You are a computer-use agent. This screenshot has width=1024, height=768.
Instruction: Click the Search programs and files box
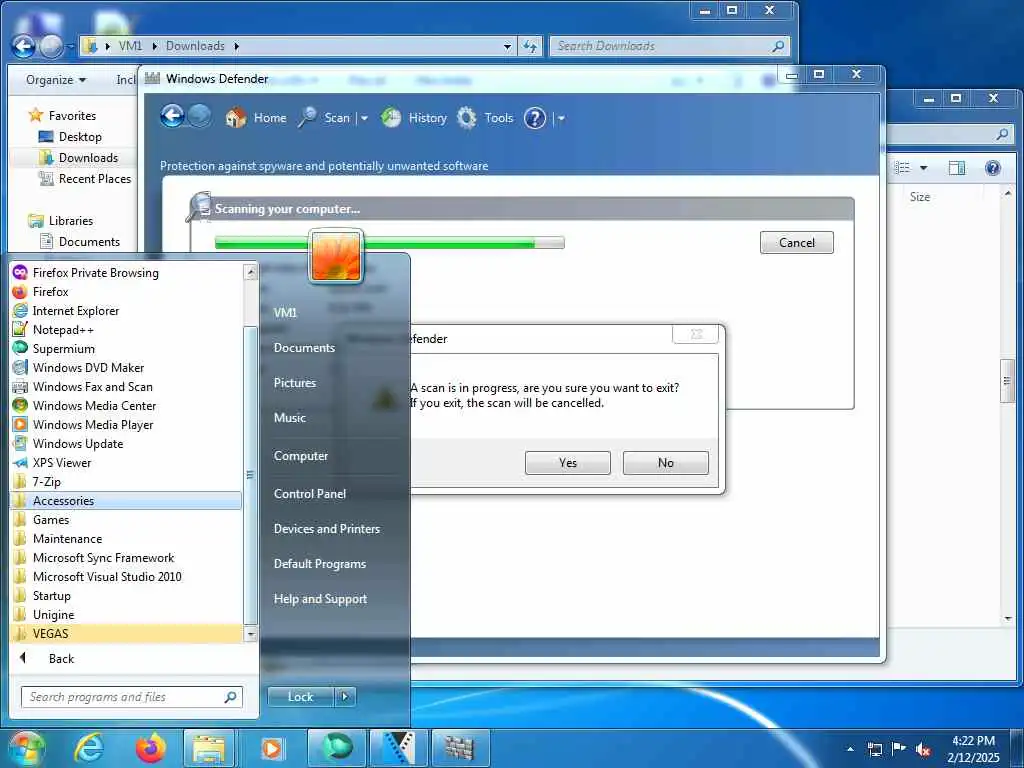tap(131, 697)
